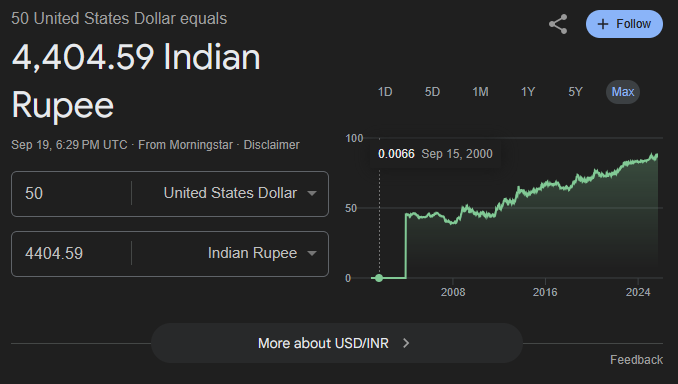Follow this currency pair

click(x=624, y=24)
